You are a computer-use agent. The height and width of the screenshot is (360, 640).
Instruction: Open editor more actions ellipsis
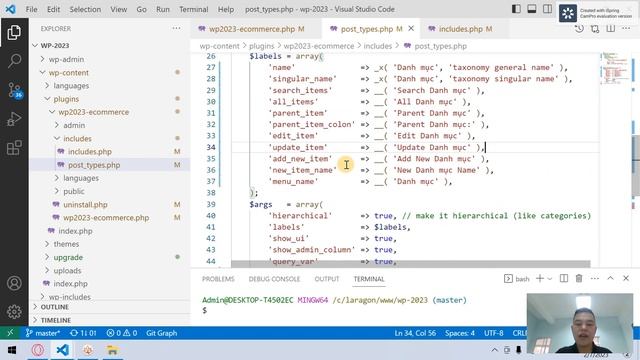(x=626, y=29)
